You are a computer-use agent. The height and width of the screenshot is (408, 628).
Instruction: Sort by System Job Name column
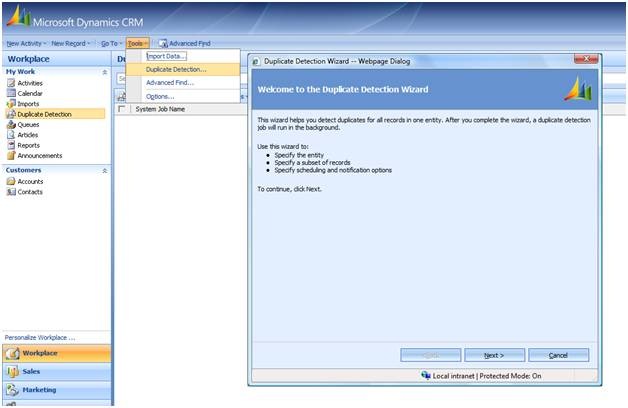(160, 109)
